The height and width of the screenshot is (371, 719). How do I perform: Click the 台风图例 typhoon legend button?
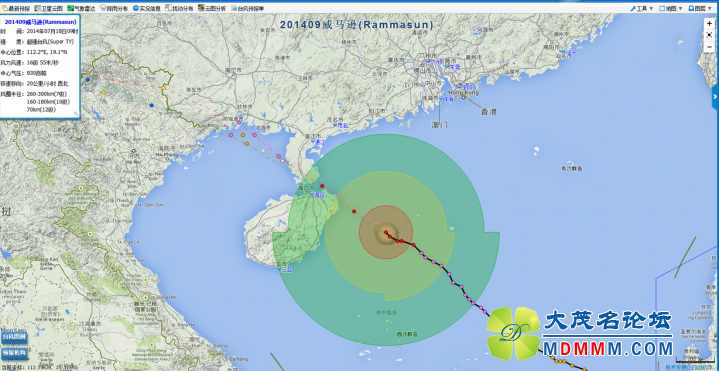pyautogui.click(x=14, y=338)
